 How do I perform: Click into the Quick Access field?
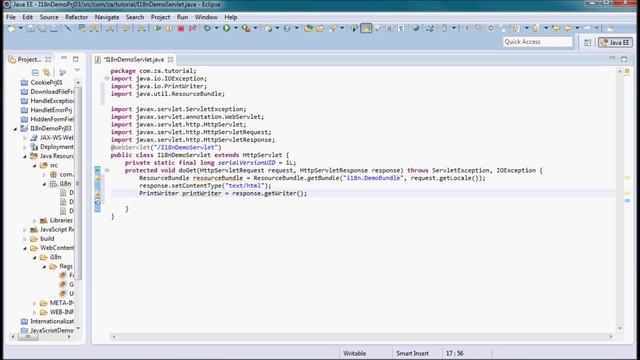[x=538, y=42]
